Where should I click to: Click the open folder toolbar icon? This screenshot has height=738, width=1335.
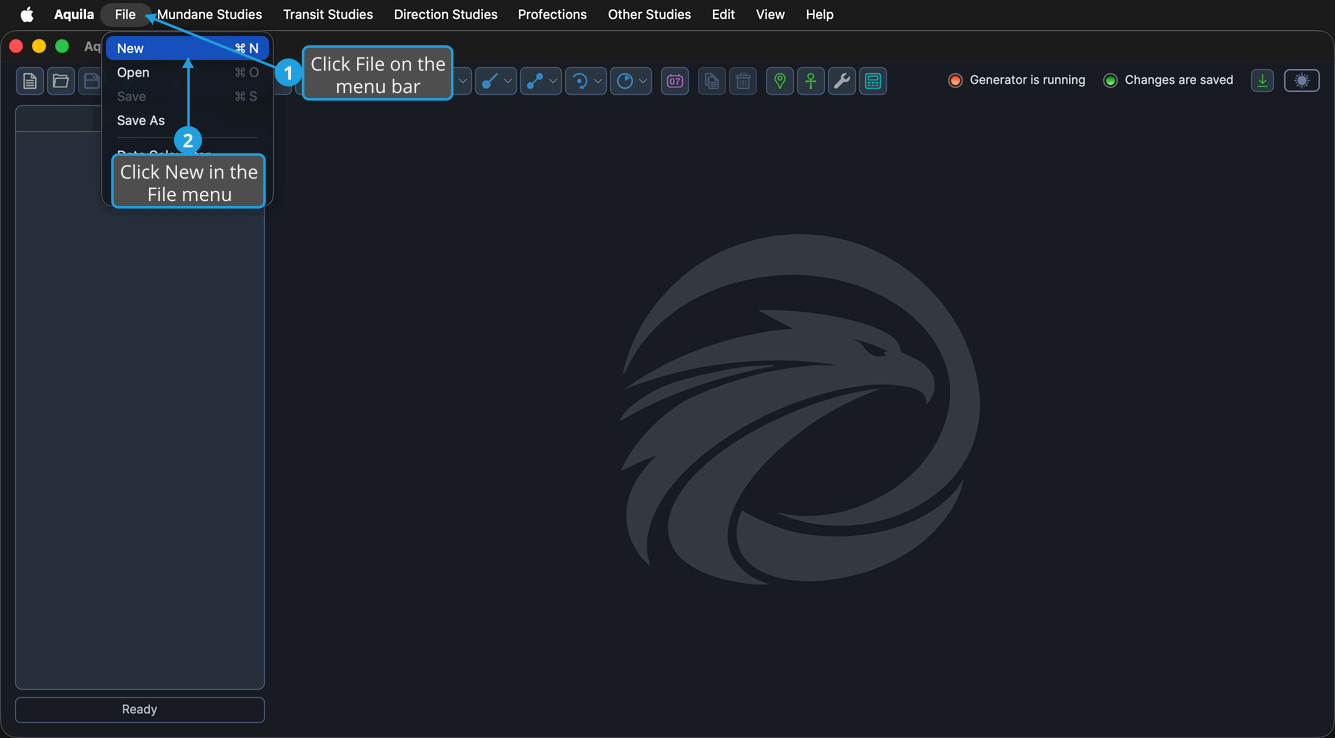pyautogui.click(x=61, y=81)
